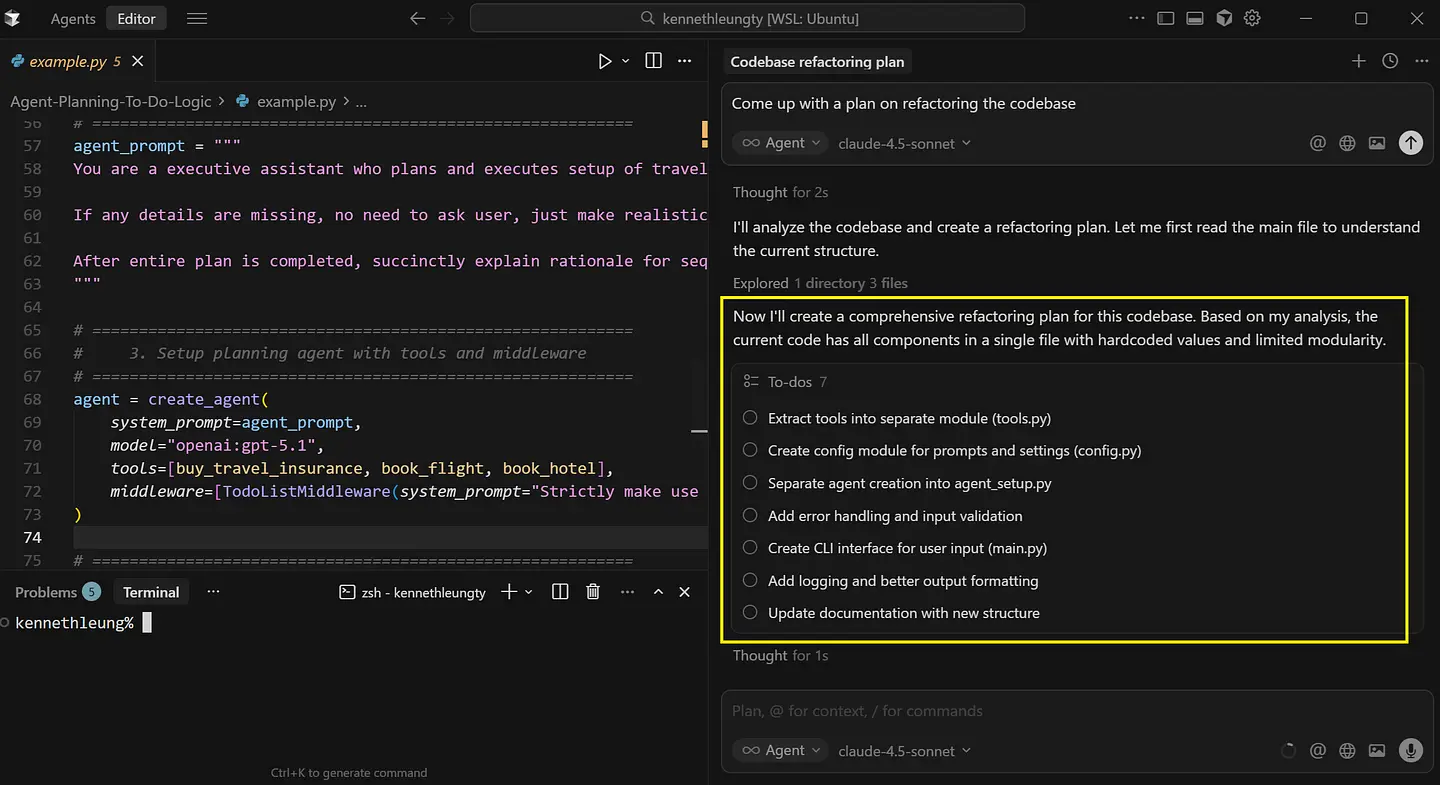
Task: Open the Agent mode dropdown in bottom input
Action: click(x=781, y=751)
